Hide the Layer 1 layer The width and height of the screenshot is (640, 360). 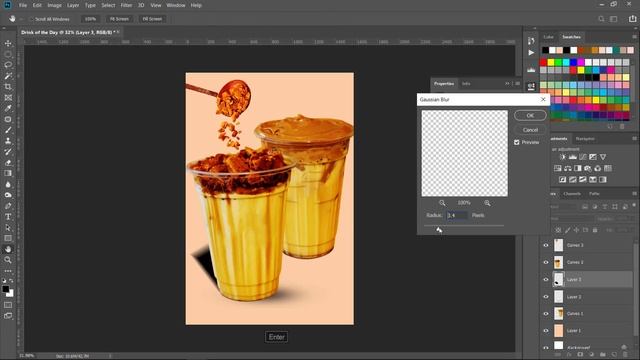[546, 331]
